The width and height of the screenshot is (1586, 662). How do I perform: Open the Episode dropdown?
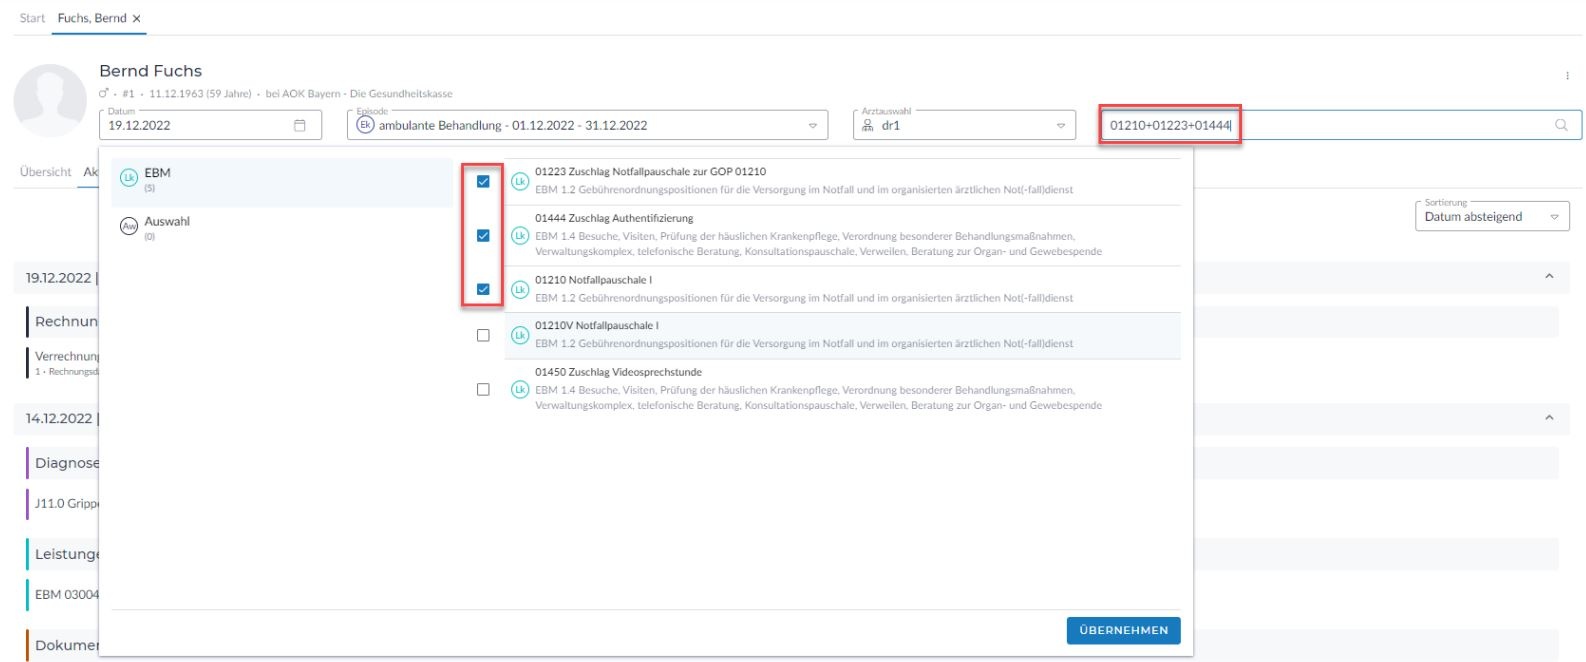812,126
